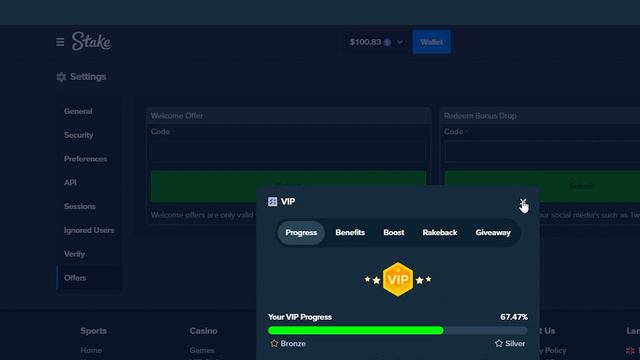Open the Home link under Sports
The width and height of the screenshot is (640, 360).
coord(91,350)
